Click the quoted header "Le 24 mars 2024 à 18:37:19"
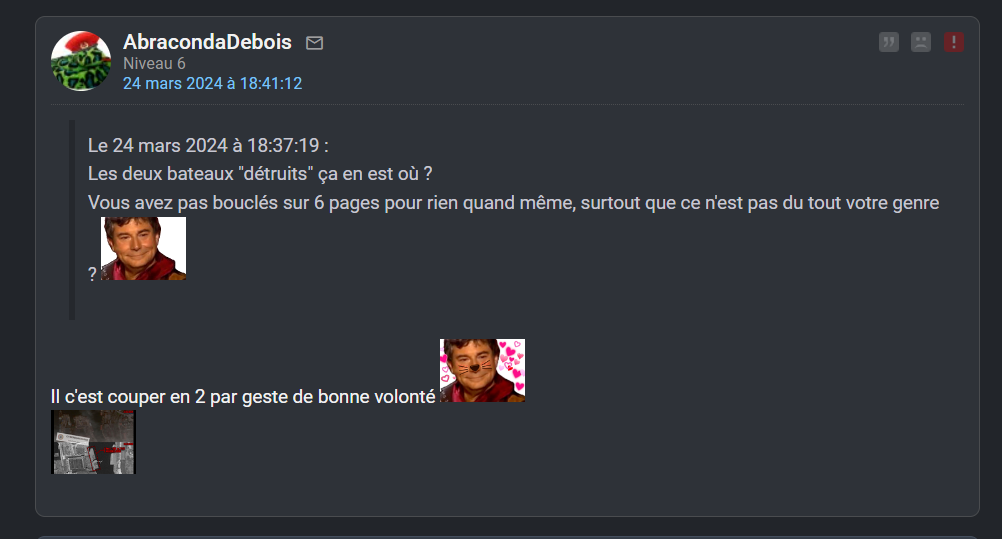This screenshot has width=1002, height=539. tap(208, 145)
